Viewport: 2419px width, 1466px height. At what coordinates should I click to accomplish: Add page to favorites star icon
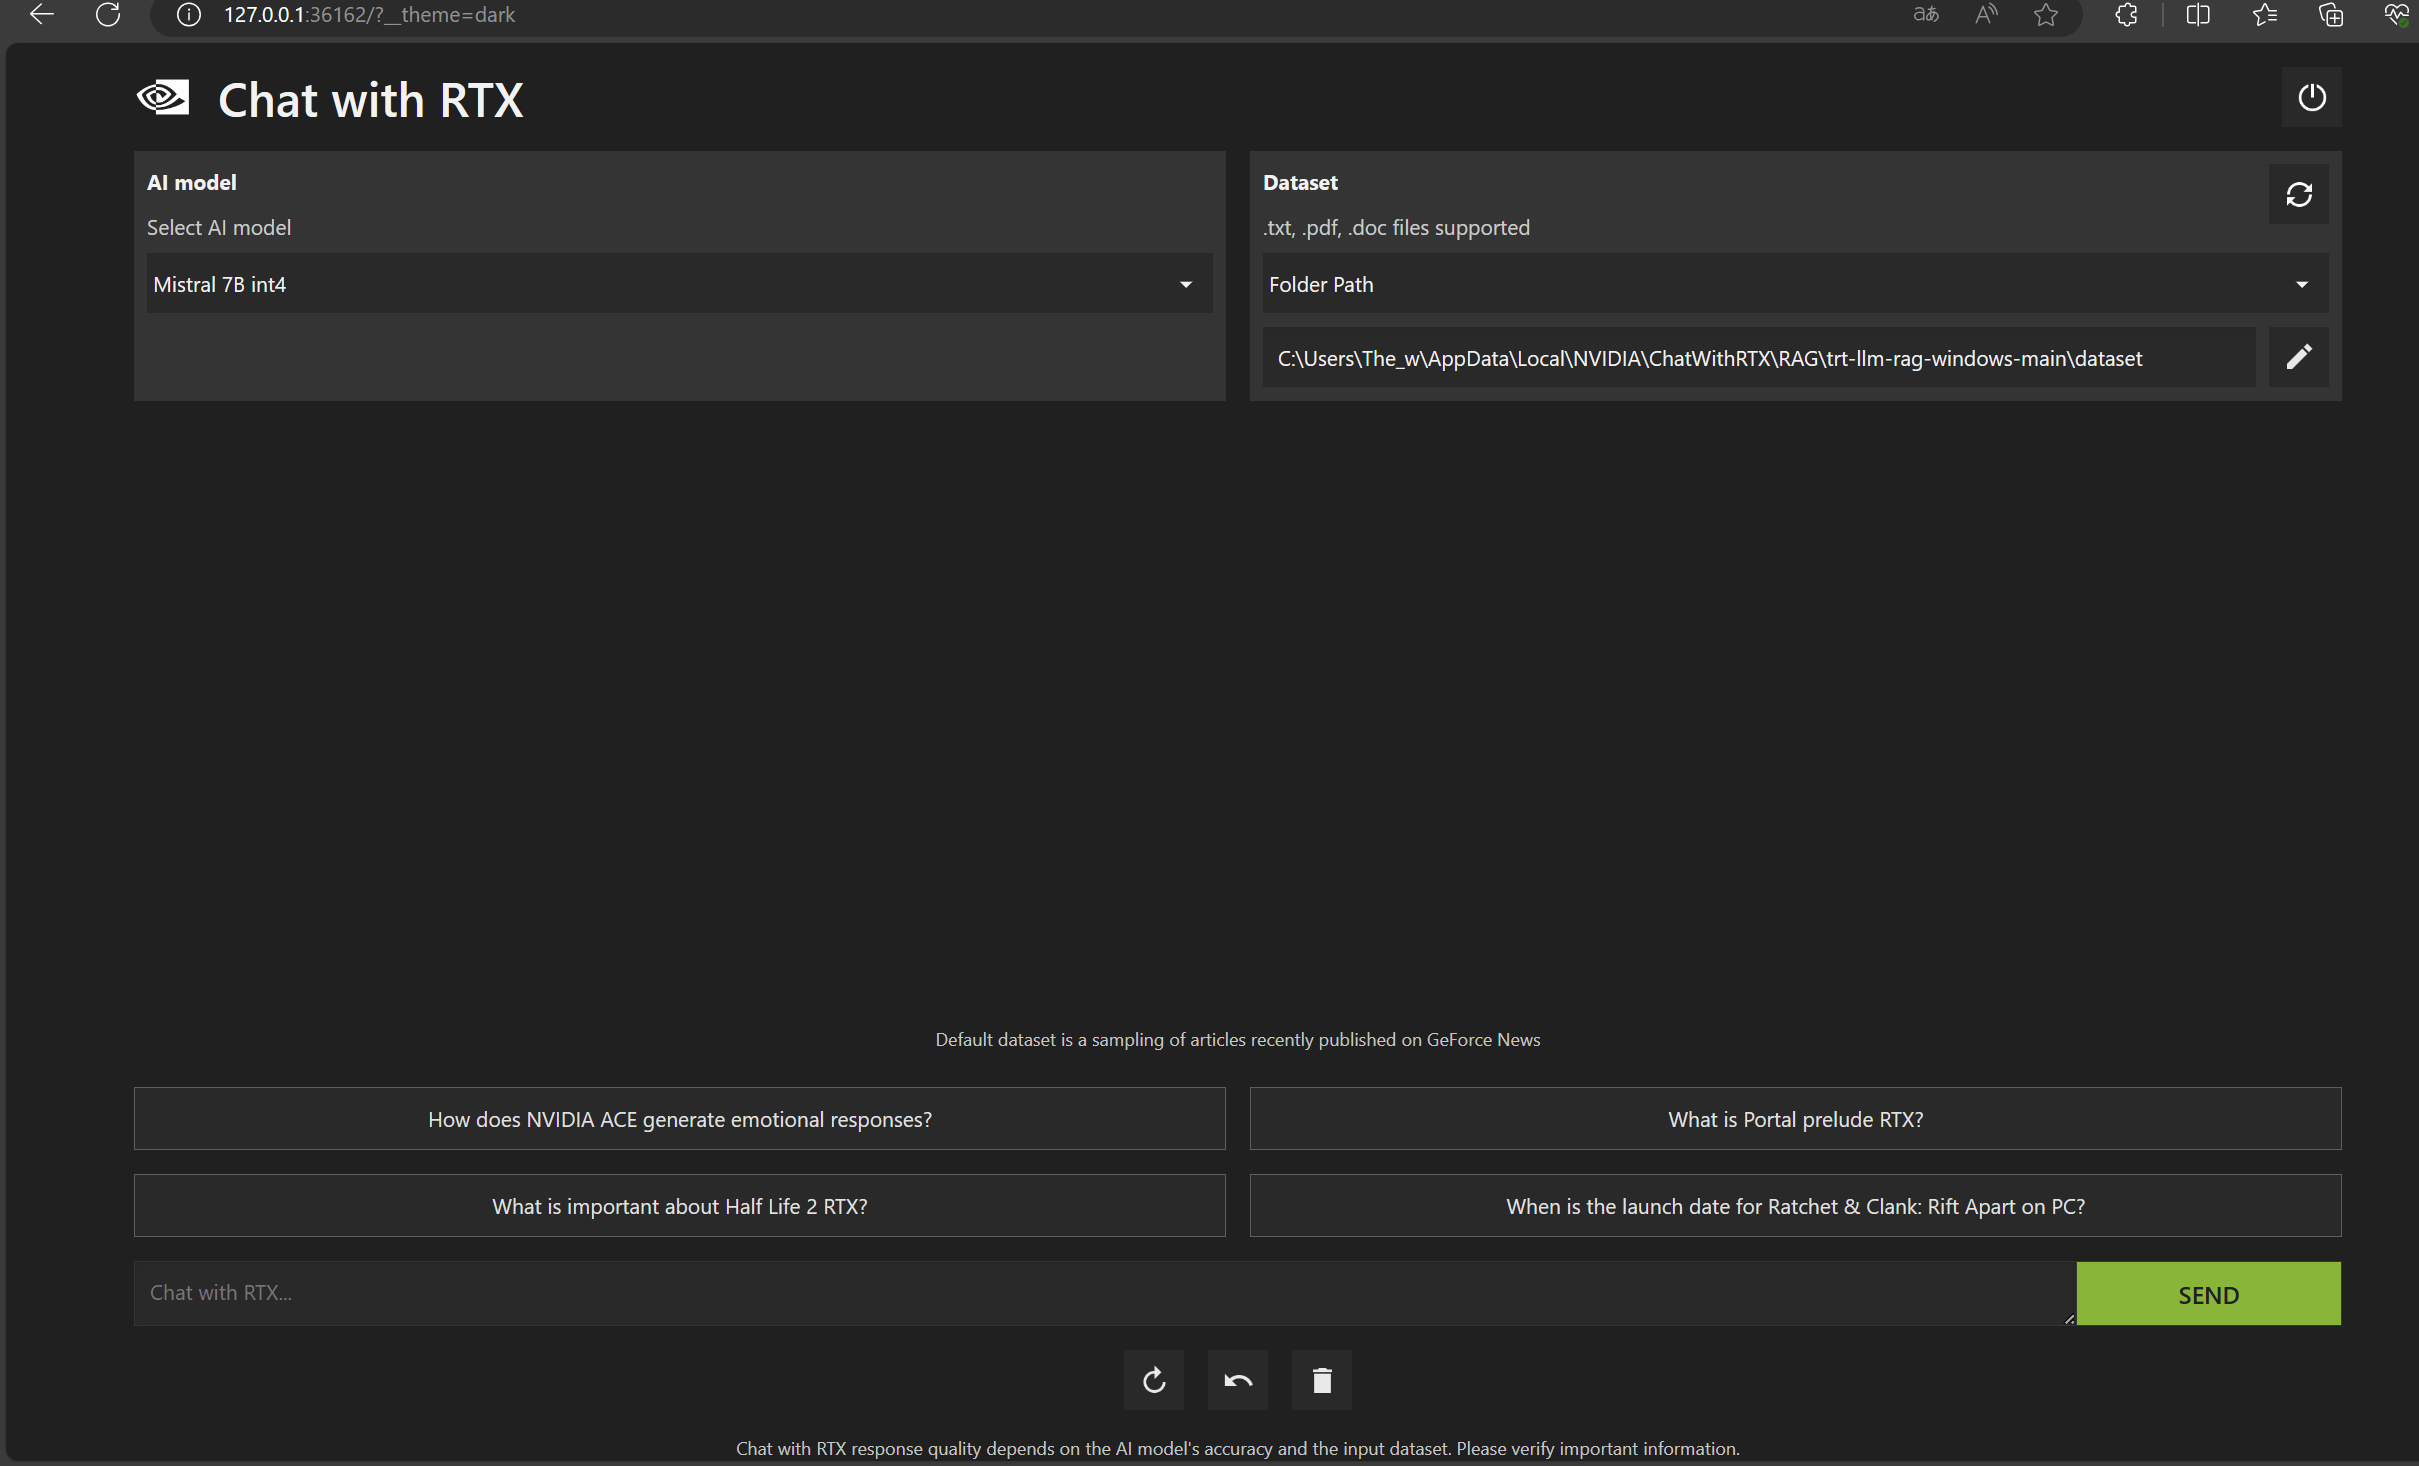[x=2046, y=14]
